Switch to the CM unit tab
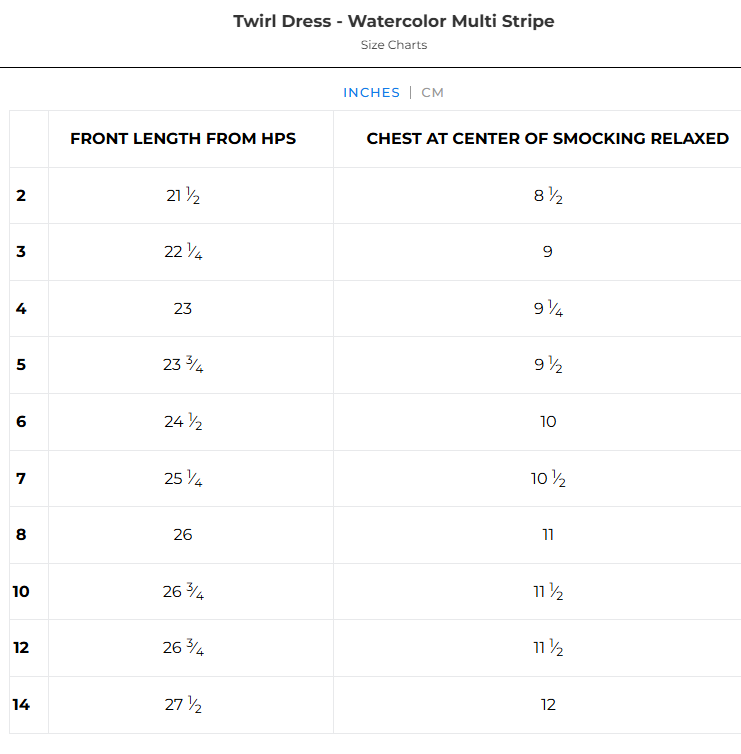The height and width of the screenshot is (754, 741). point(432,93)
